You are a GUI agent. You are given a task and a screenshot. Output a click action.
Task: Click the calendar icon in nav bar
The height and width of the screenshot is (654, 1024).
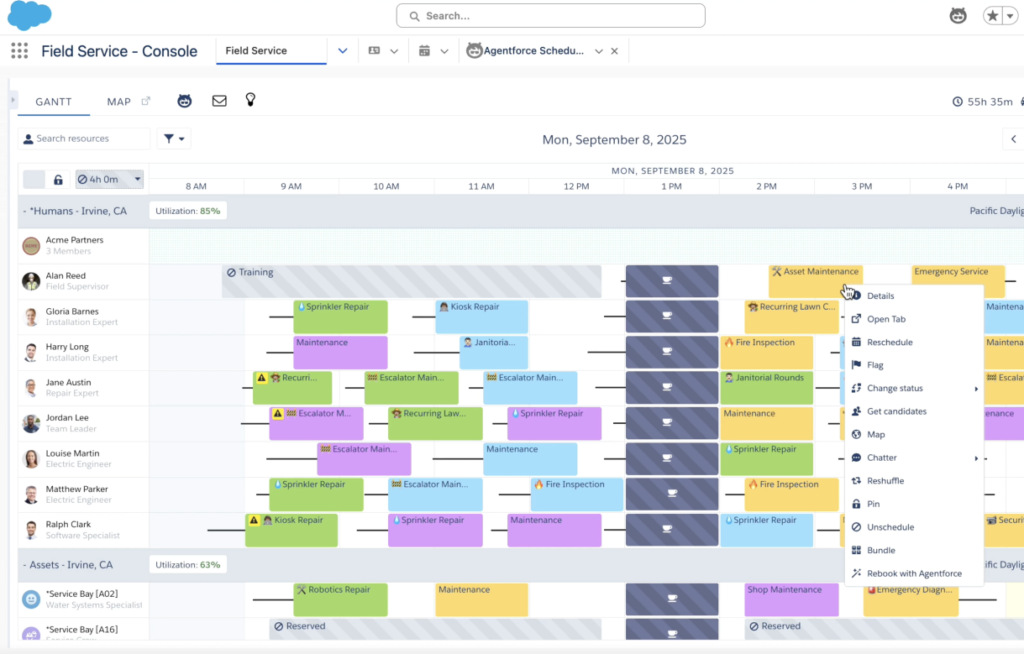click(x=424, y=51)
